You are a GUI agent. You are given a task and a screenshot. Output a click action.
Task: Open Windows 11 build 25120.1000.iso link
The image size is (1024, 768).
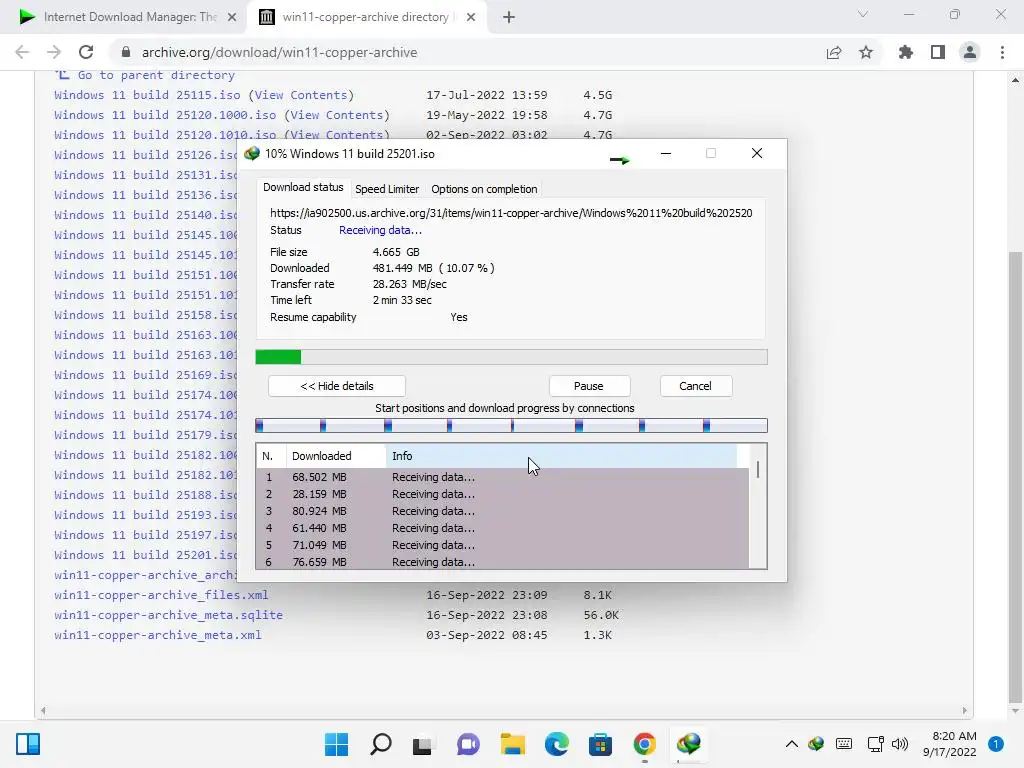point(165,115)
